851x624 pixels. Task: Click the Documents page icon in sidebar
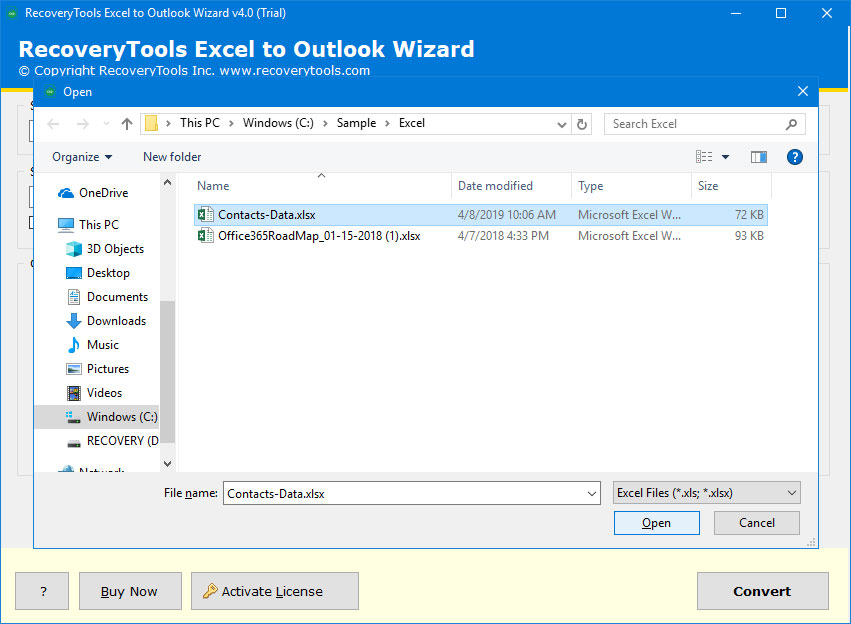[74, 297]
